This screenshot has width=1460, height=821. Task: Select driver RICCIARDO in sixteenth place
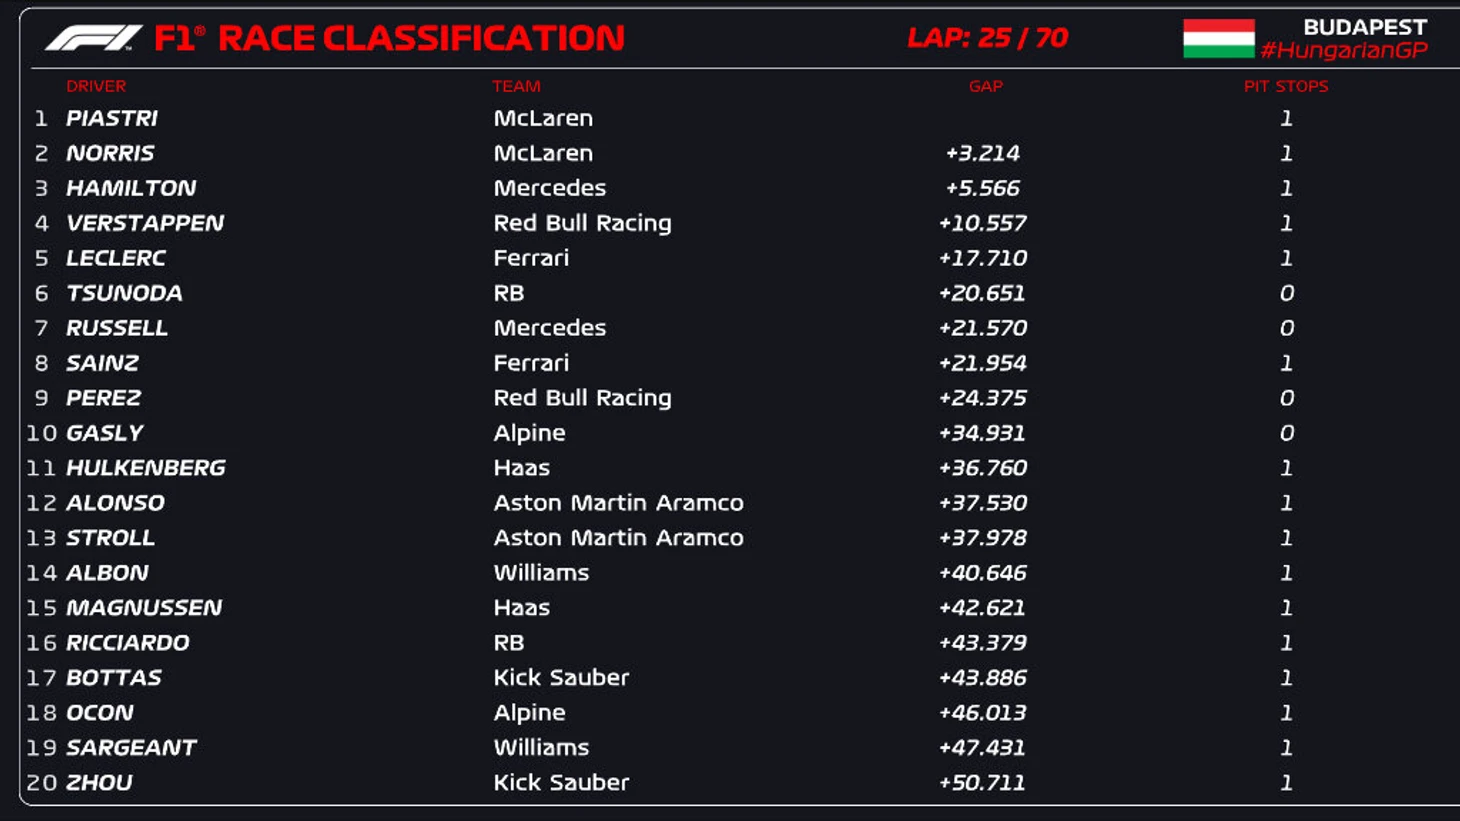(127, 643)
